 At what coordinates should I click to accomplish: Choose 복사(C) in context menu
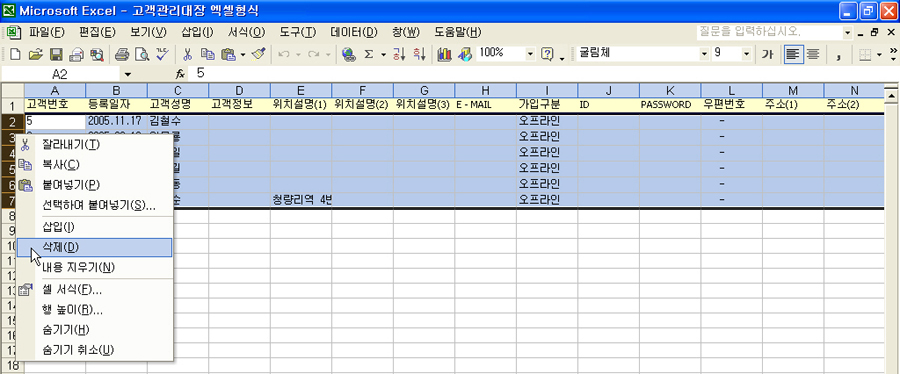pyautogui.click(x=95, y=165)
